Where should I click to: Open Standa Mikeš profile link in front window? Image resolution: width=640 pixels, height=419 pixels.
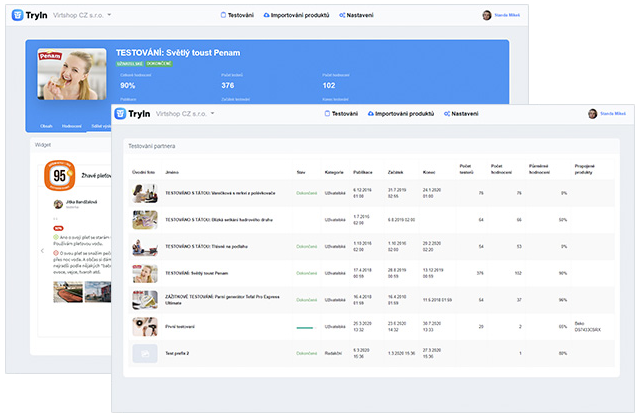click(x=613, y=113)
